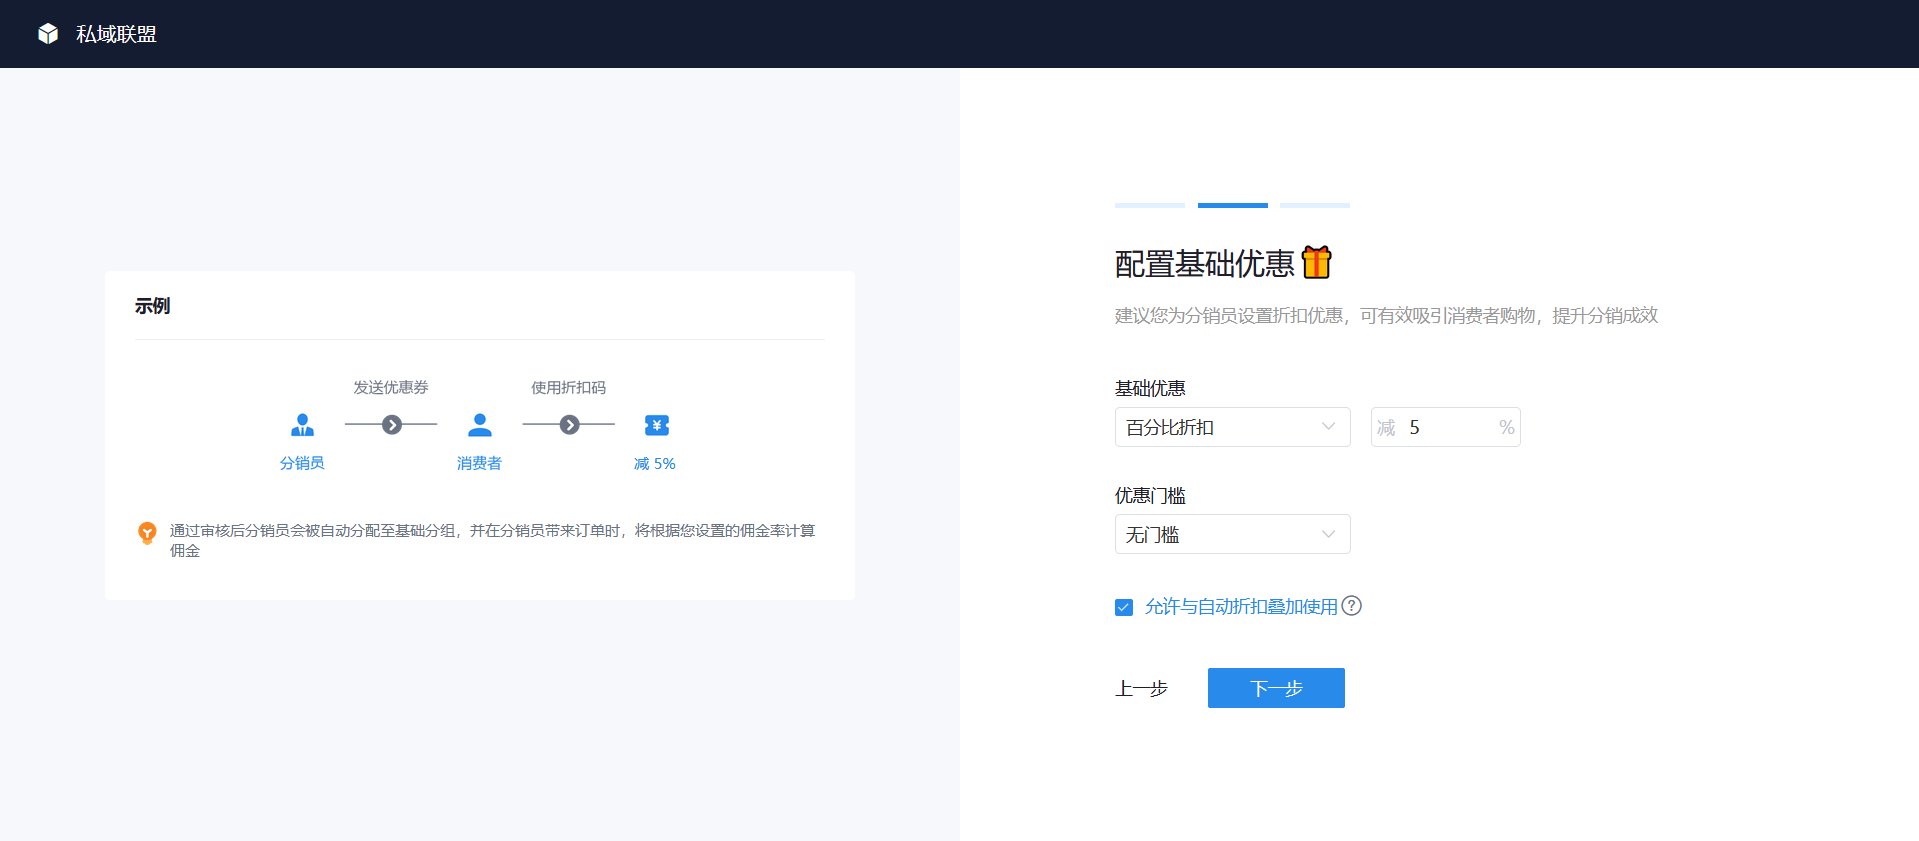Click the 下一步 button
Viewport: 1919px width, 841px height.
1276,688
